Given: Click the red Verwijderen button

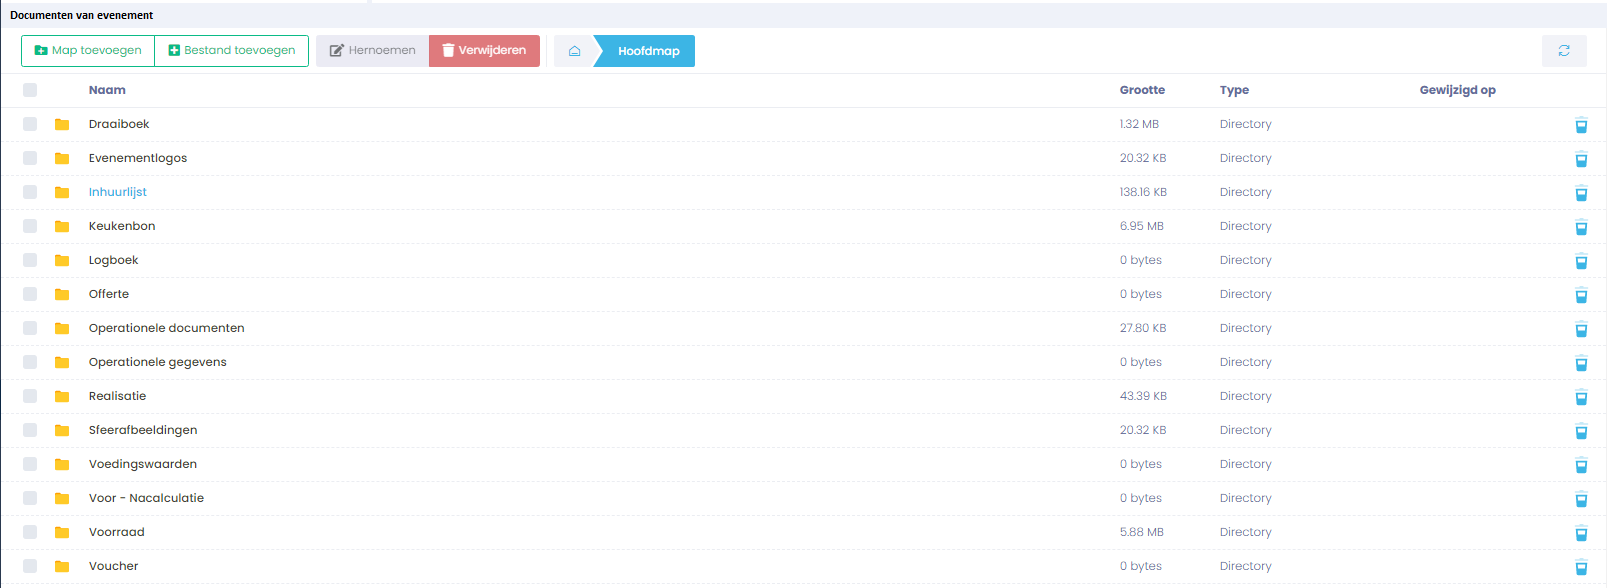Looking at the screenshot, I should [x=484, y=51].
